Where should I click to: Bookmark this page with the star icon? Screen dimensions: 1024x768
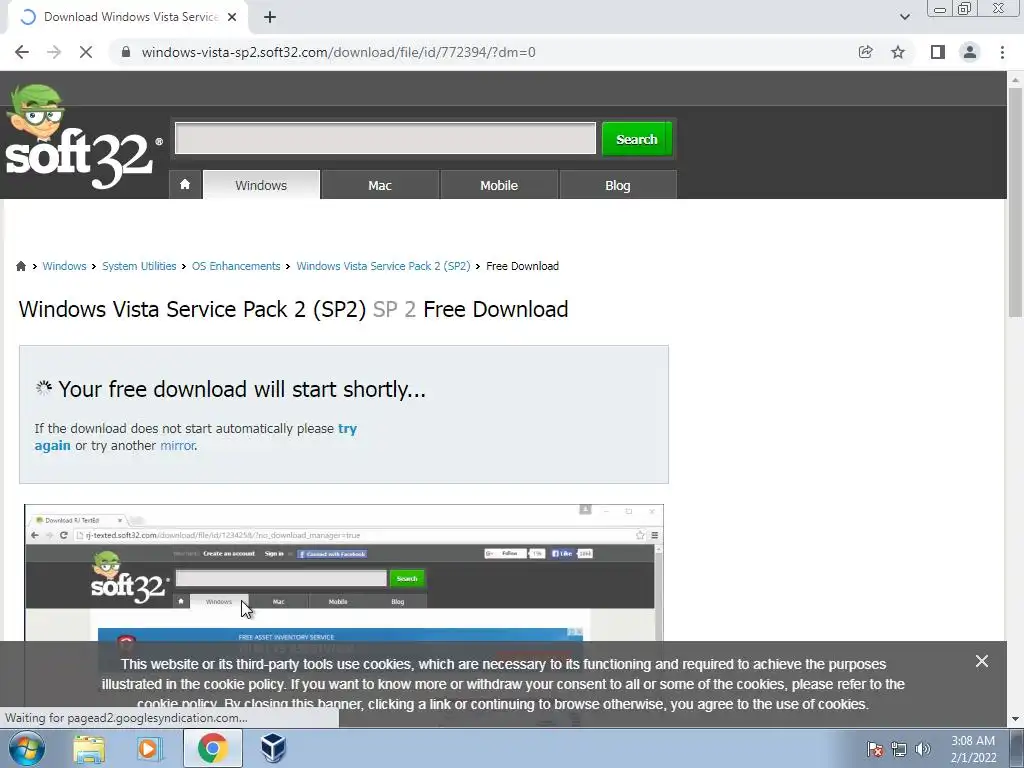[x=898, y=52]
